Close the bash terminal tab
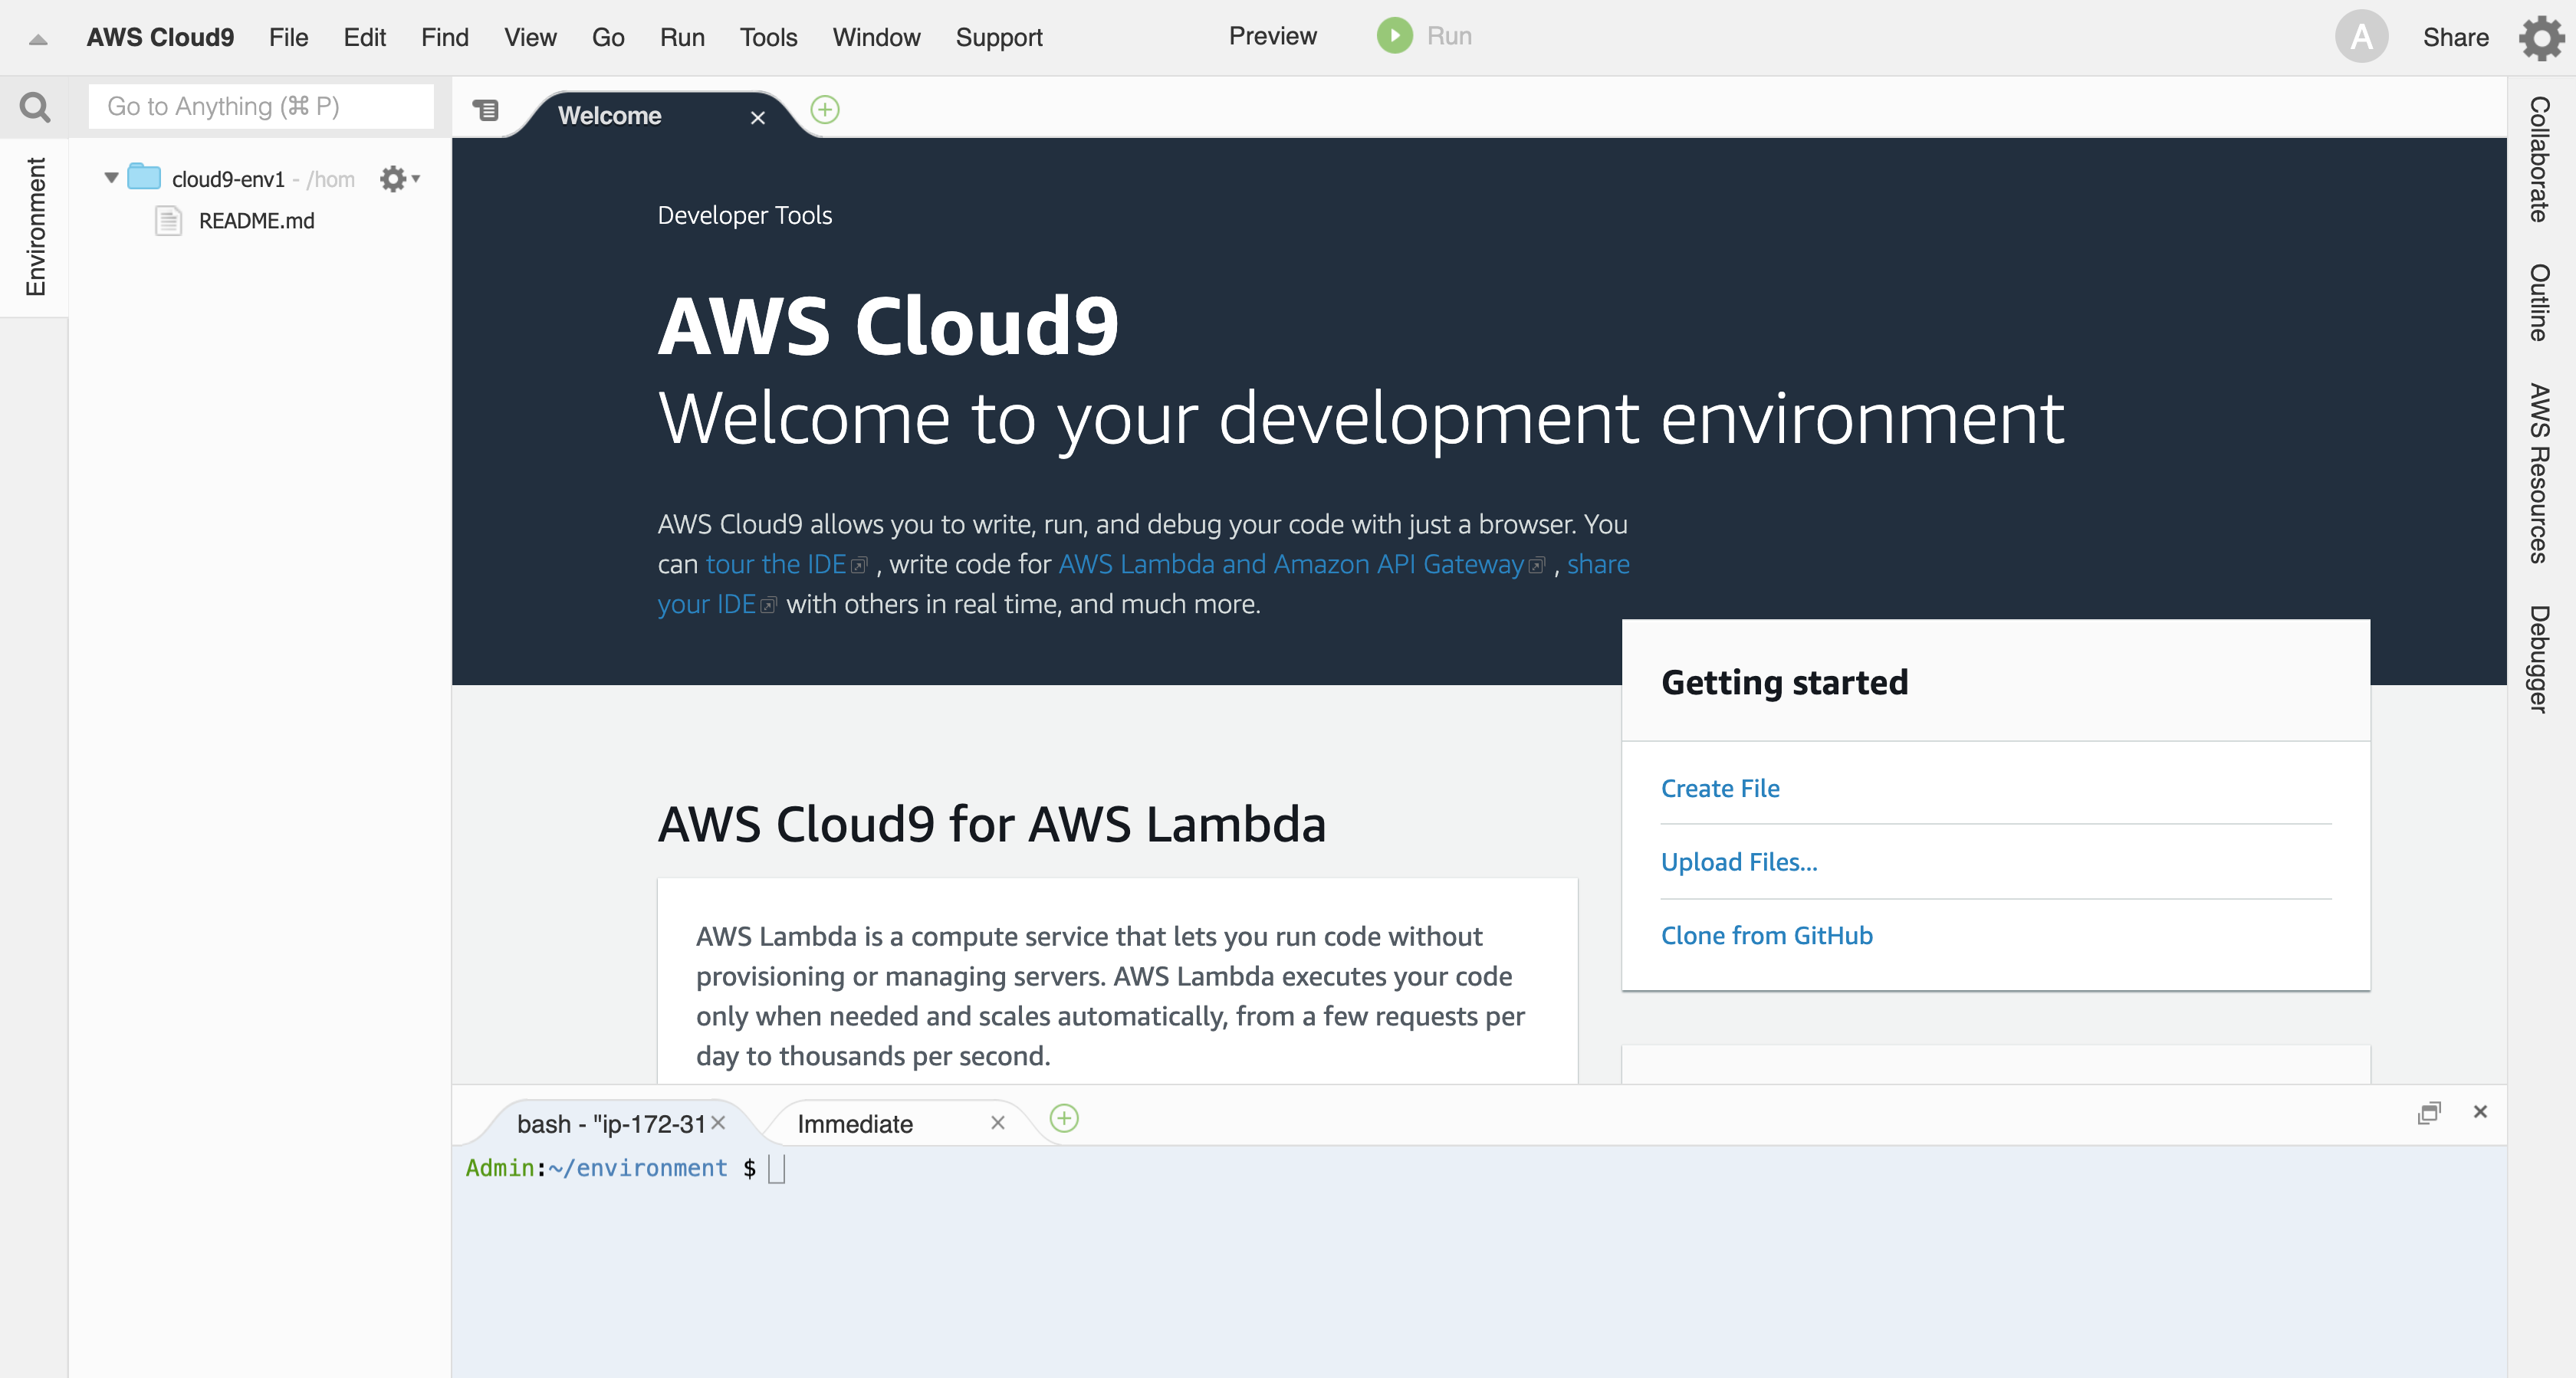Screen dimensions: 2576x1378 coord(718,1123)
